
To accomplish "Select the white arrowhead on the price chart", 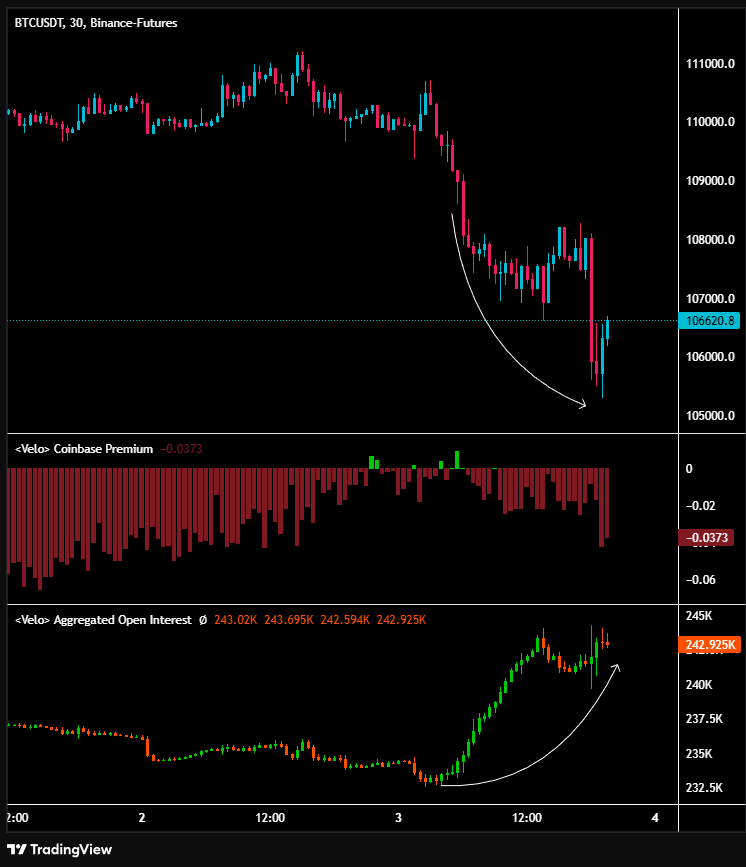I will click(582, 404).
